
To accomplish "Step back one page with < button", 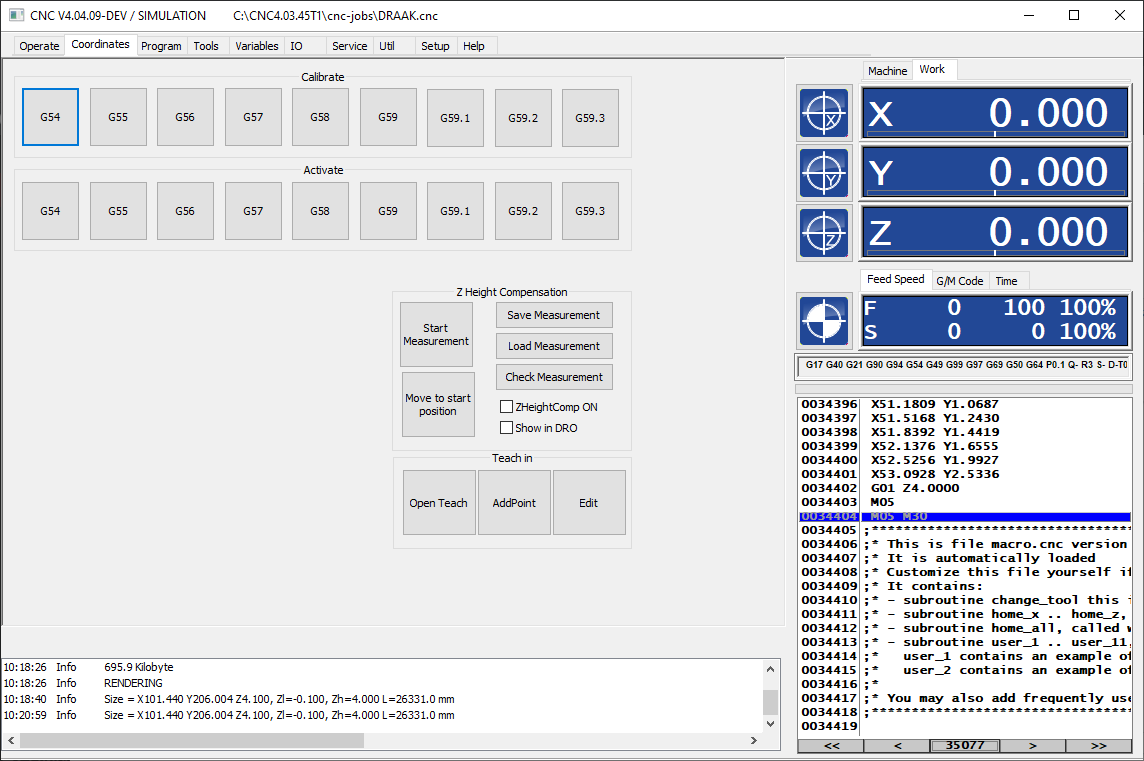I will (897, 745).
